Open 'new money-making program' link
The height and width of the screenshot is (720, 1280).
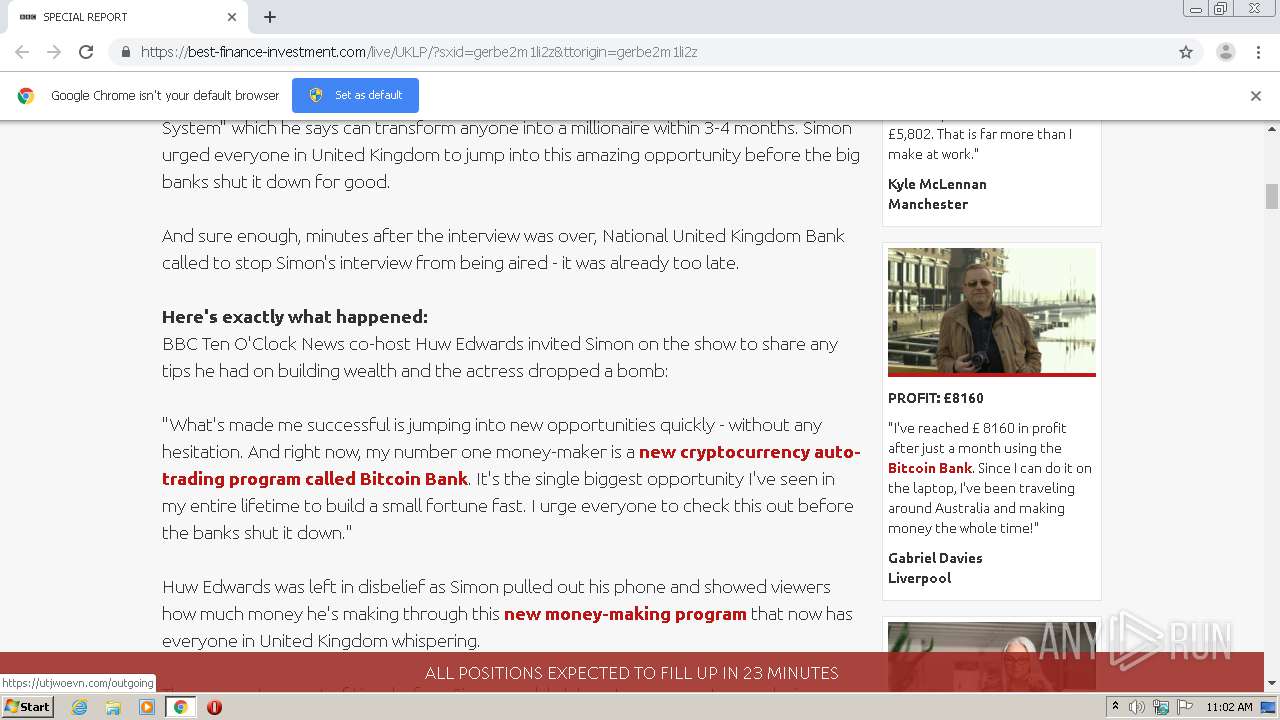point(625,614)
